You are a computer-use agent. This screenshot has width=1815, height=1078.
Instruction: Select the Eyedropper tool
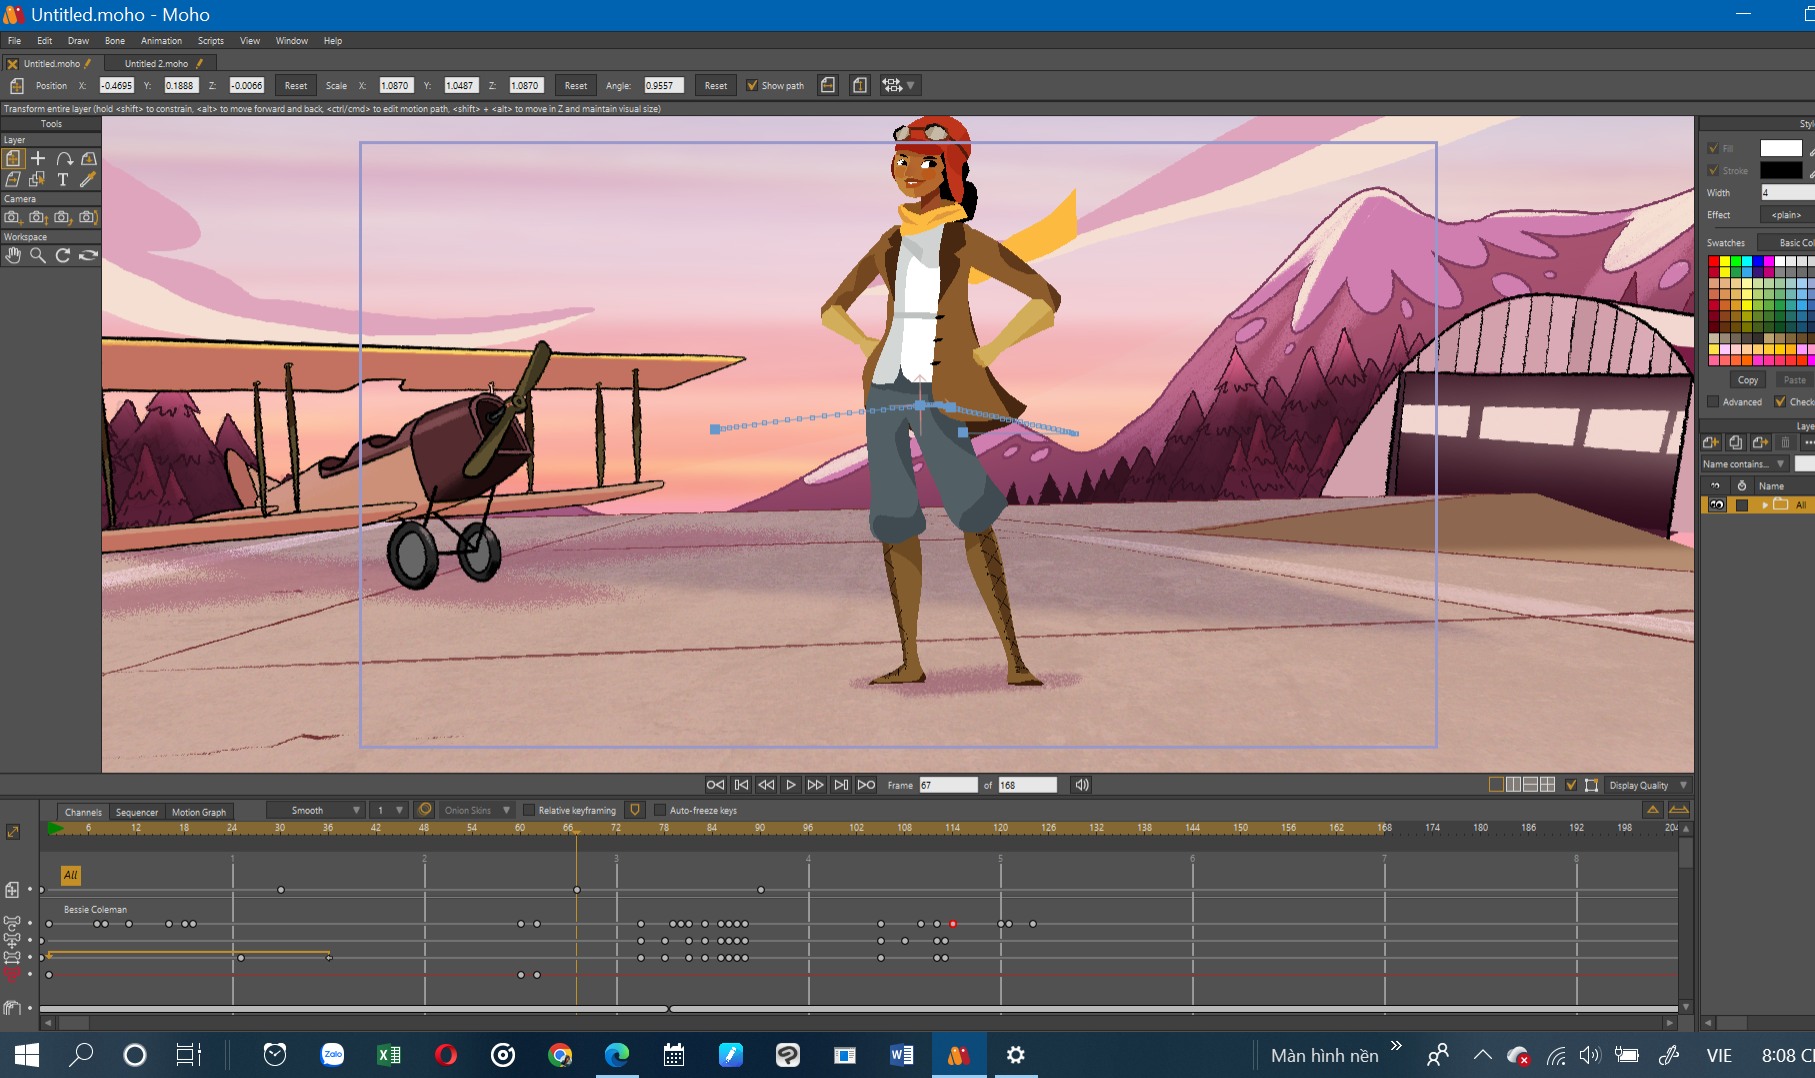point(88,180)
